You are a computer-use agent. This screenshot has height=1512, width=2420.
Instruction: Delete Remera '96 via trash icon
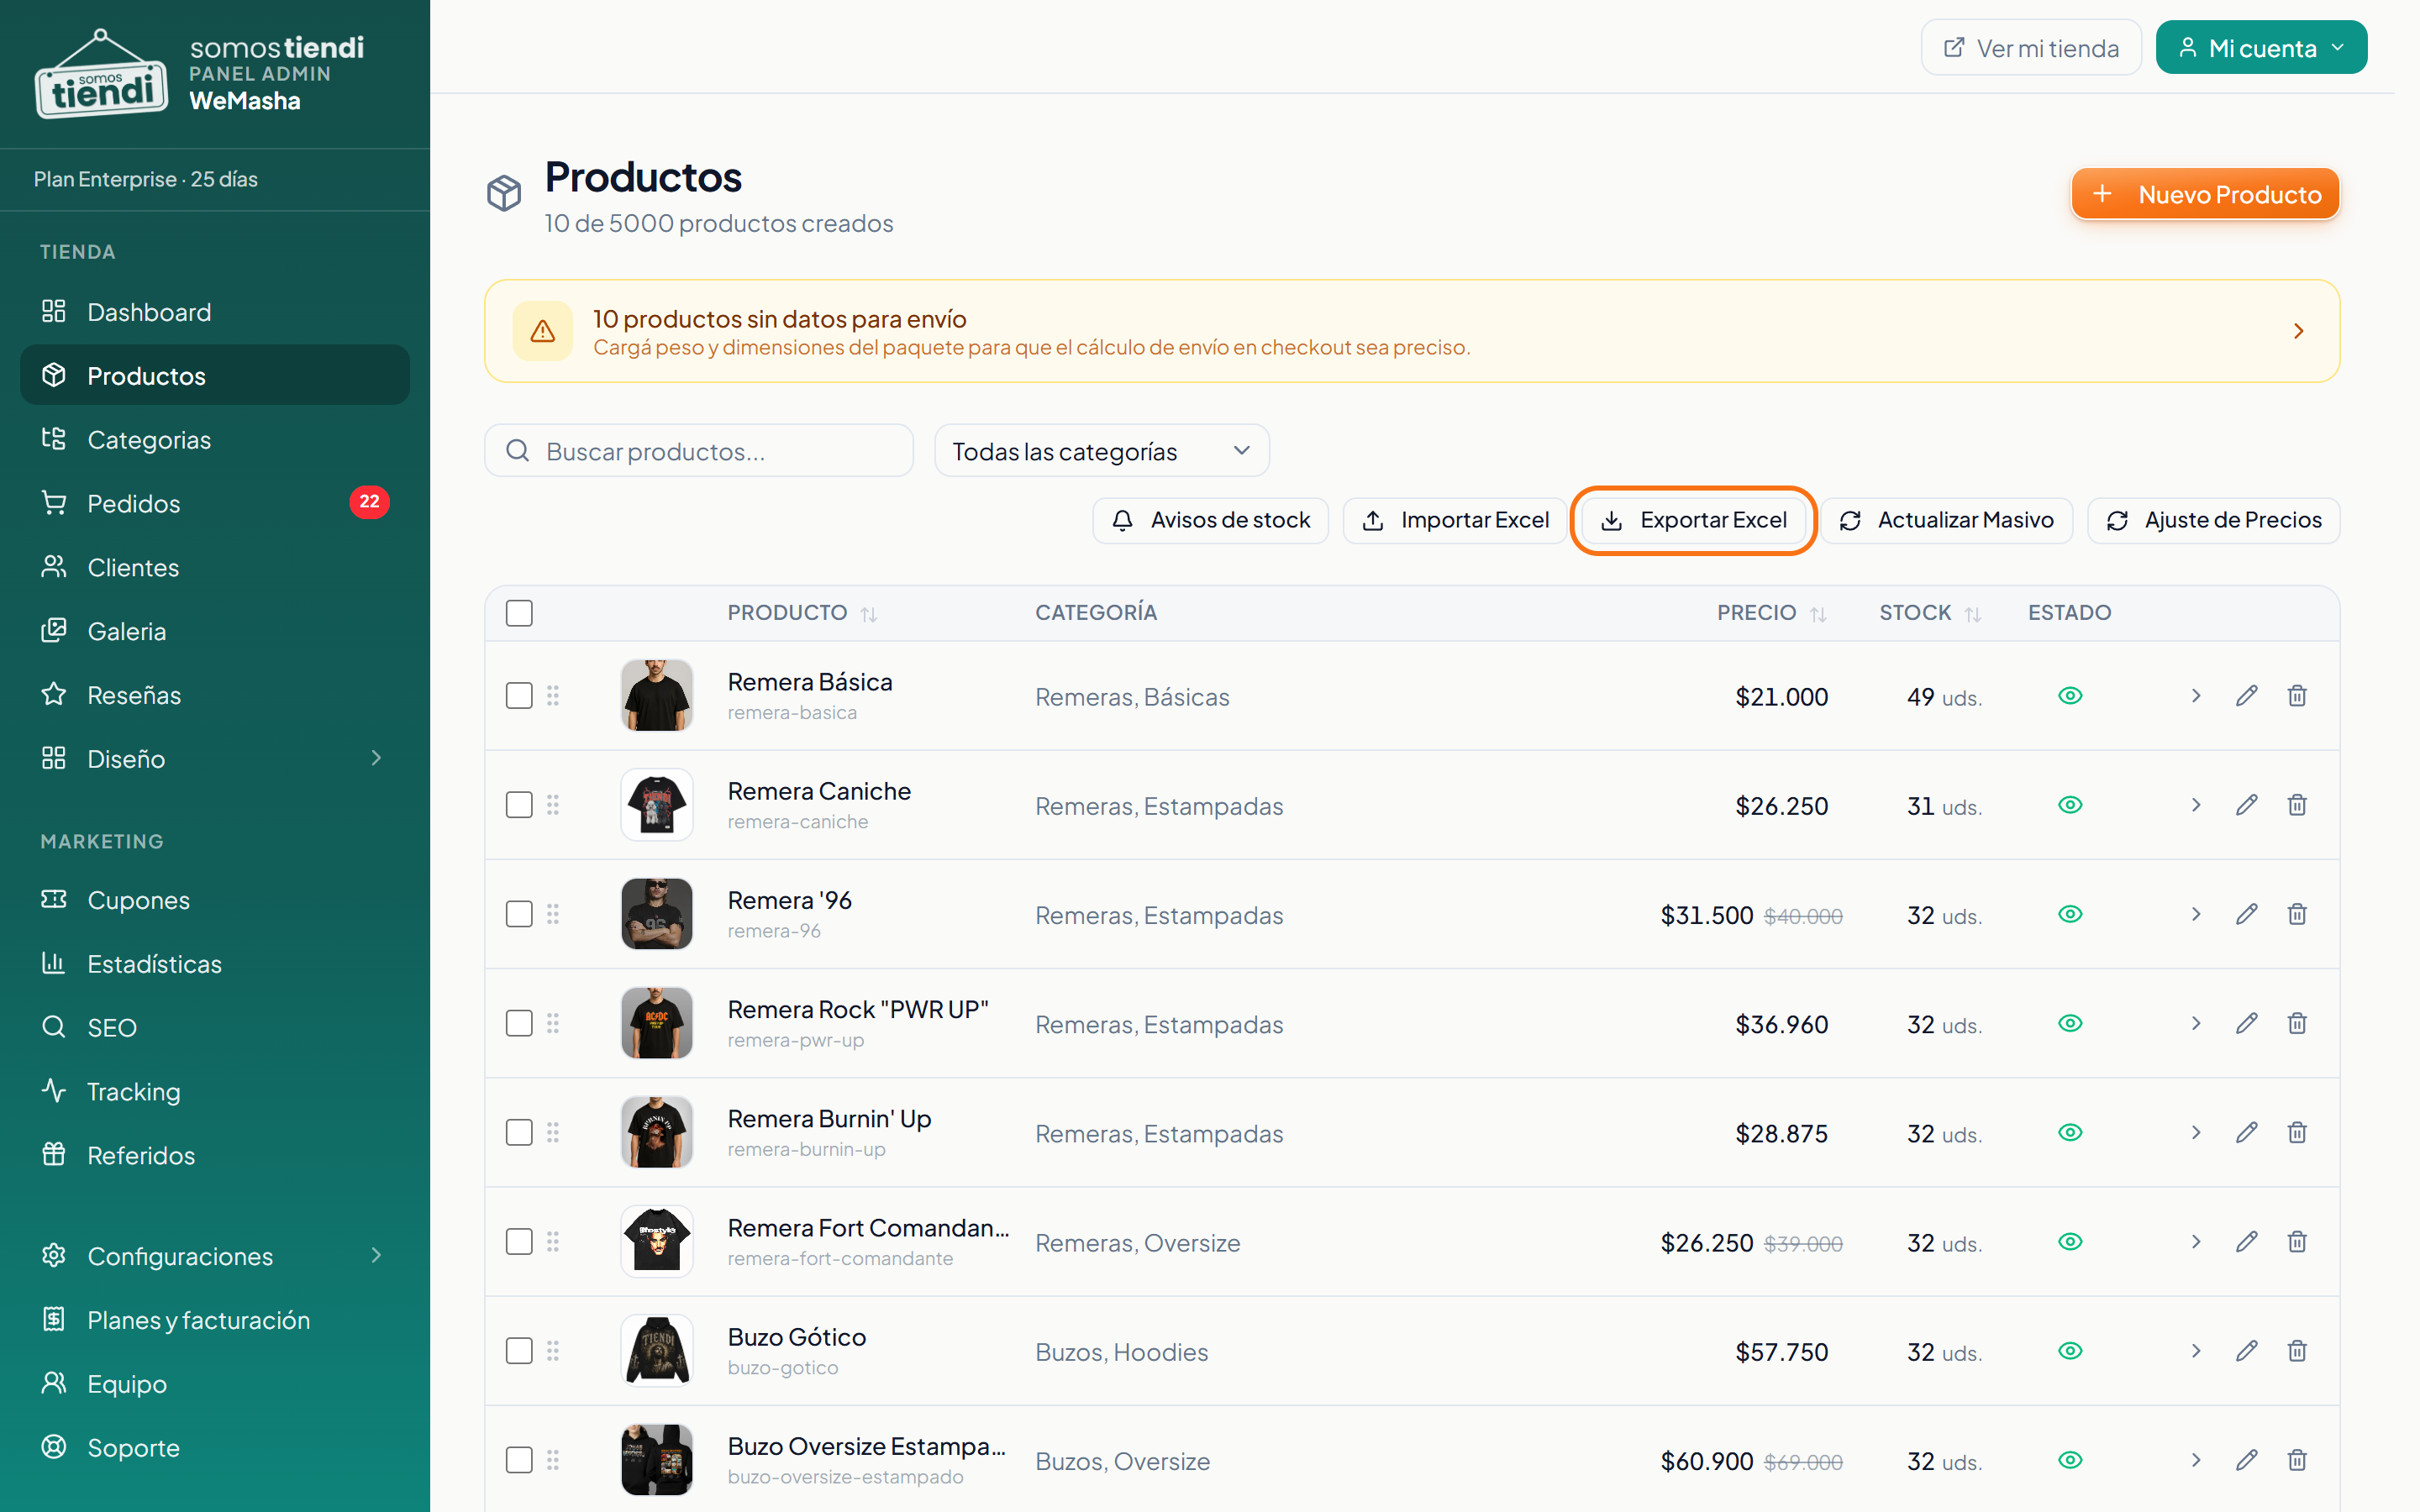click(2297, 914)
